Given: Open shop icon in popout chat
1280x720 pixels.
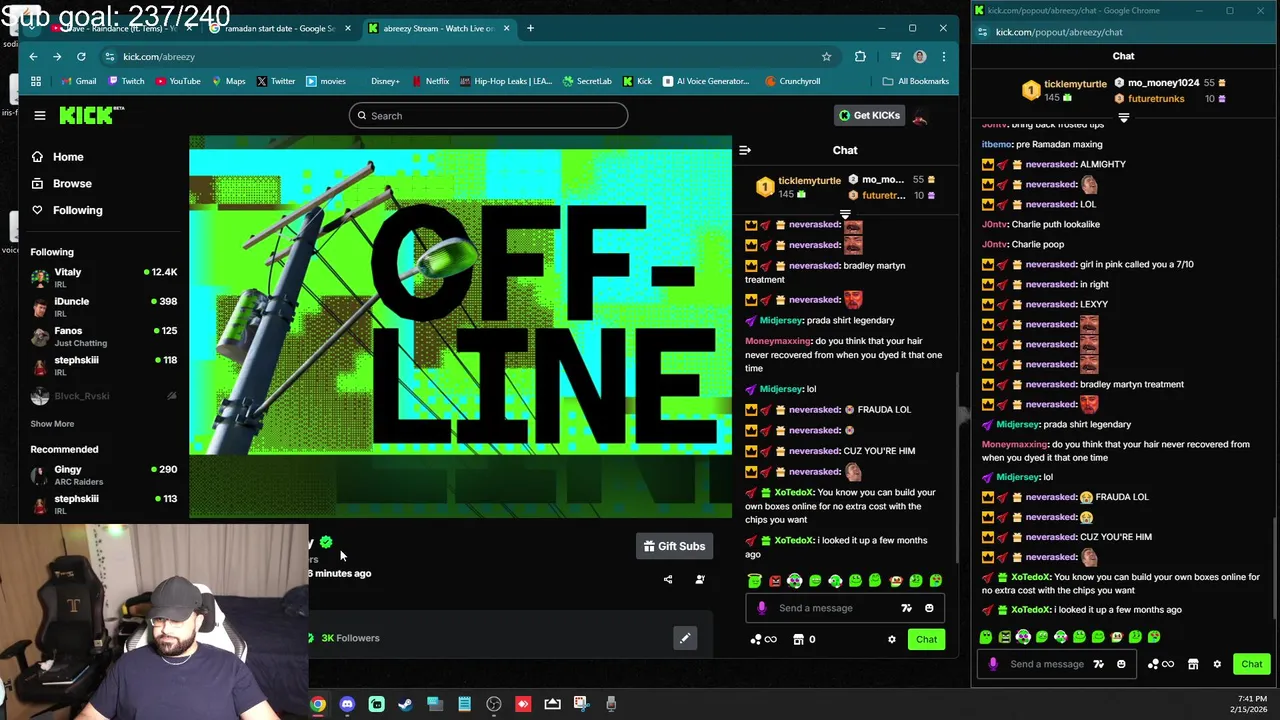Looking at the screenshot, I should pos(1193,664).
